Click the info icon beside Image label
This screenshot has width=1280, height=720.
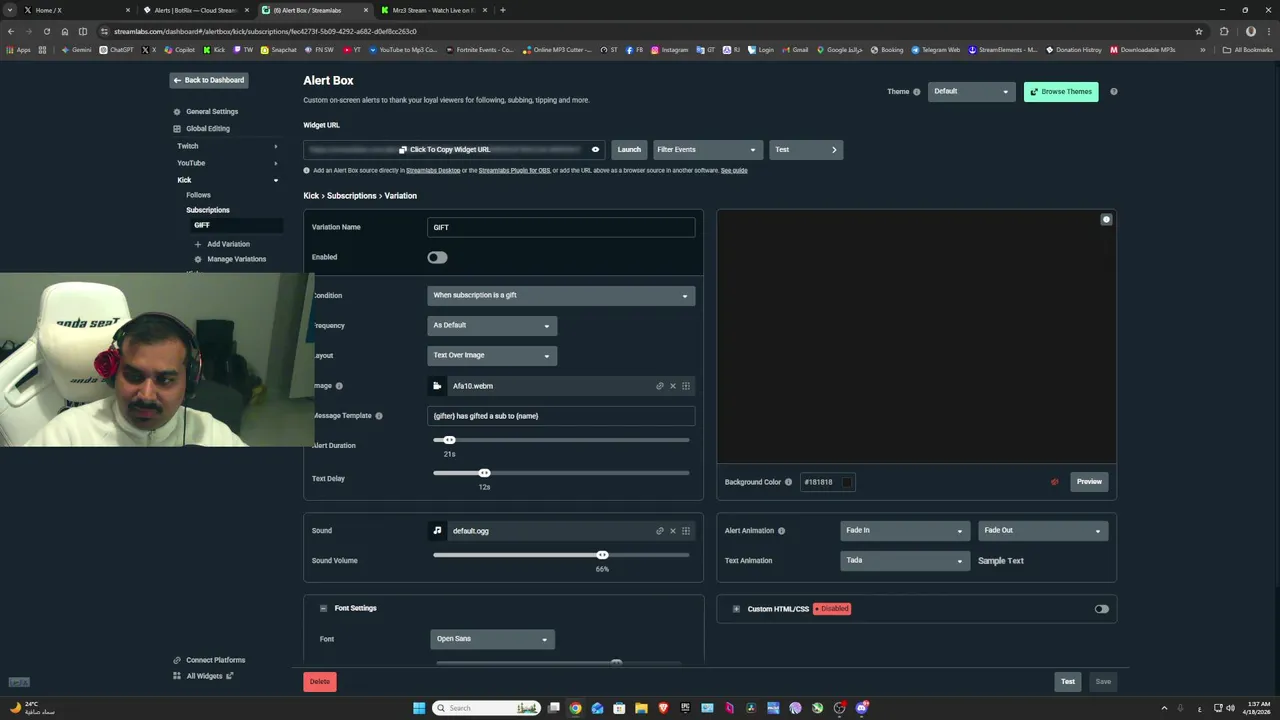[x=339, y=386]
